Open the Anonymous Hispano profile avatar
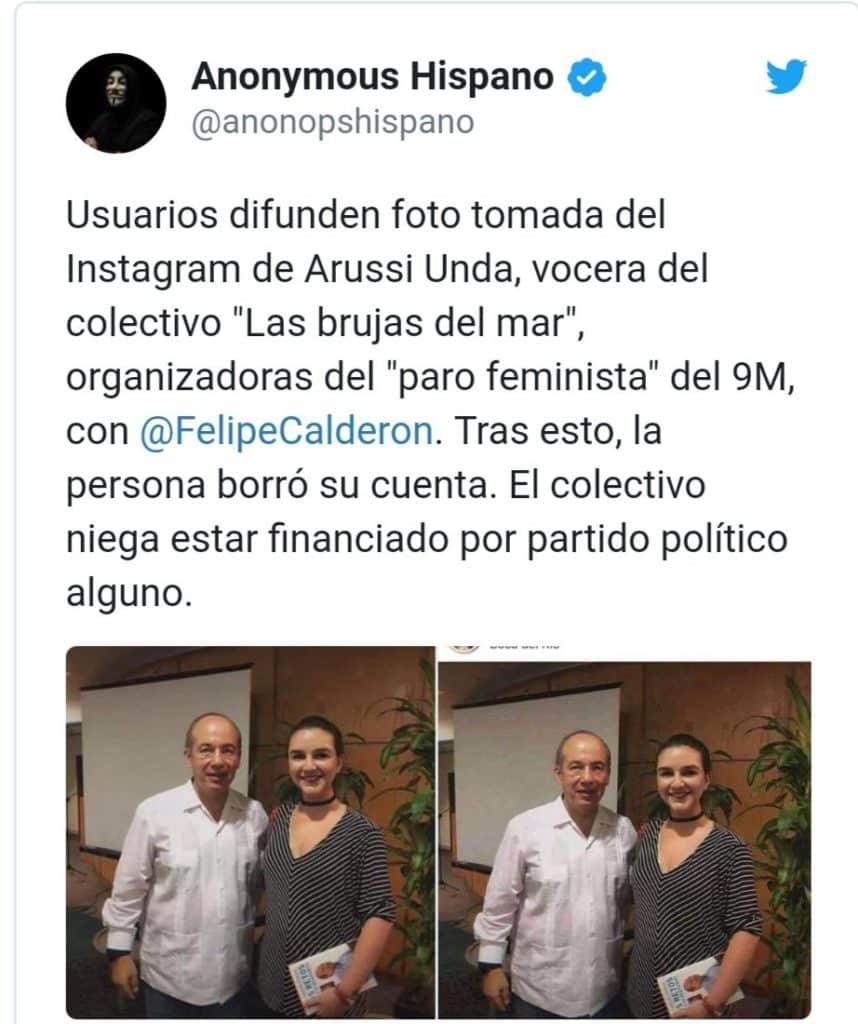Viewport: 858px width, 1024px height. pyautogui.click(x=116, y=103)
